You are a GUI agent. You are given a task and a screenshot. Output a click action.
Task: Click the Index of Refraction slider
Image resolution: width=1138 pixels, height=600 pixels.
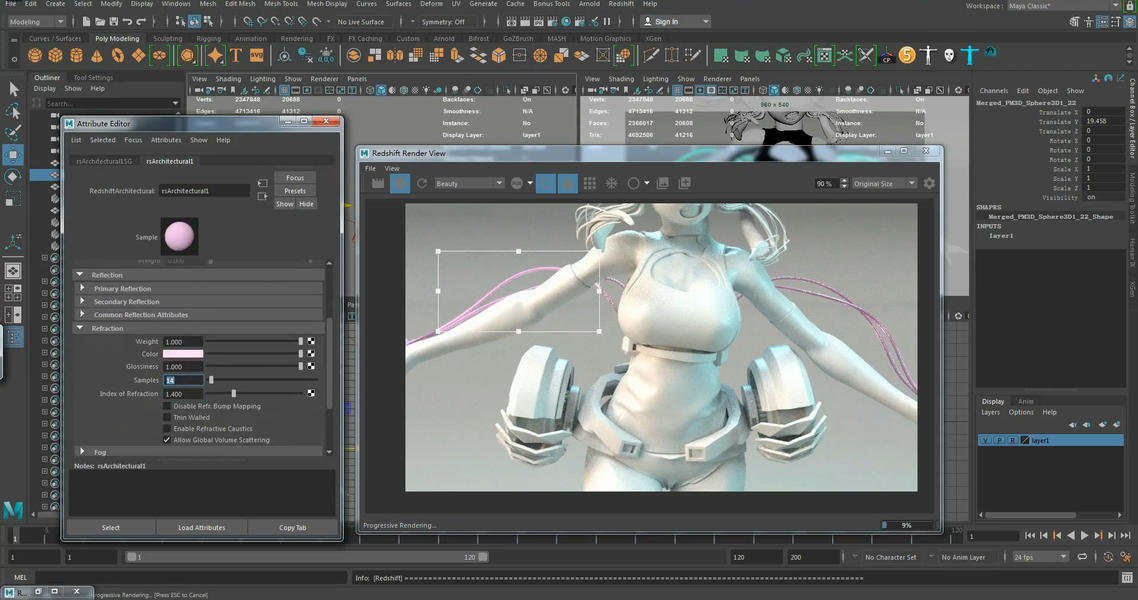click(254, 393)
